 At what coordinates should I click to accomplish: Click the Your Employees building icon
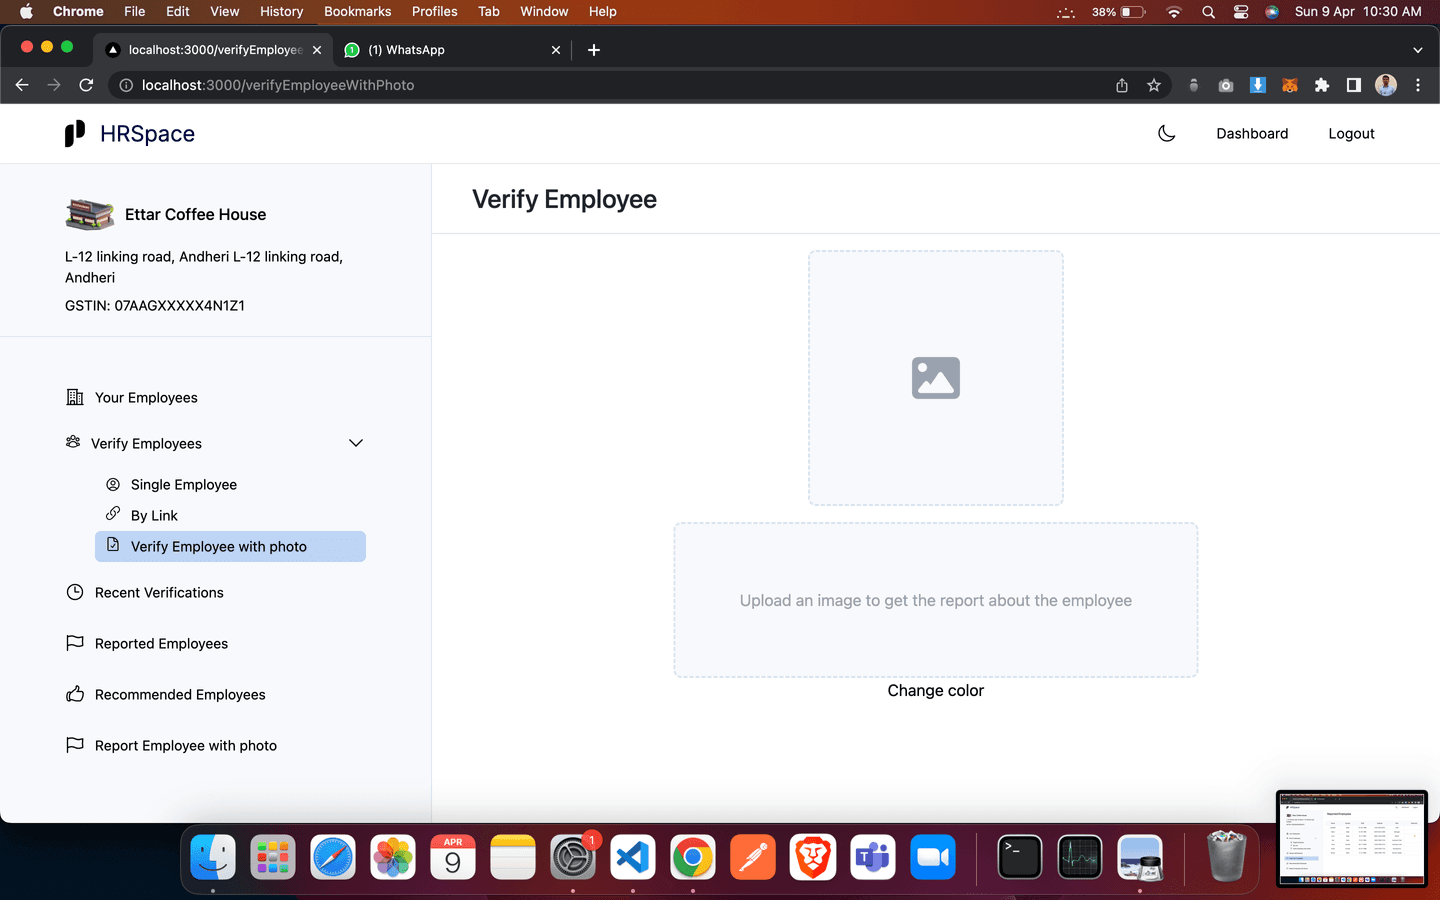[75, 397]
